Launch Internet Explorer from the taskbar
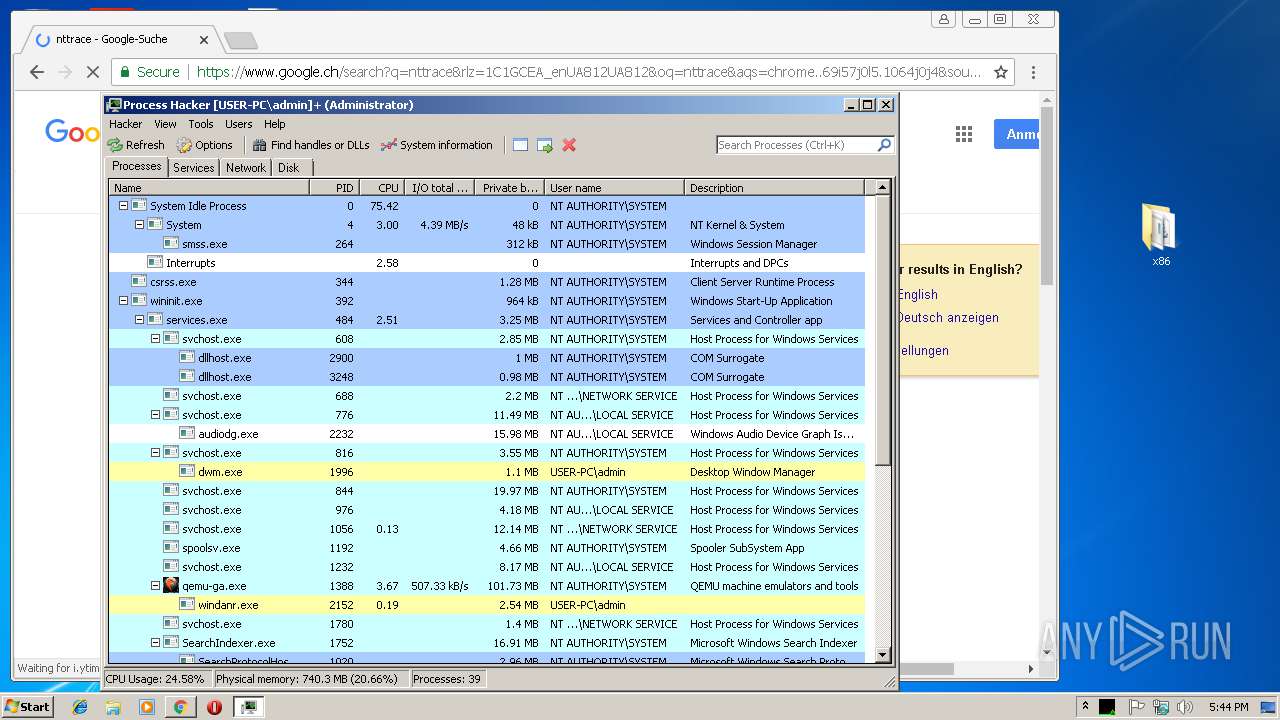This screenshot has width=1280, height=720. point(80,706)
